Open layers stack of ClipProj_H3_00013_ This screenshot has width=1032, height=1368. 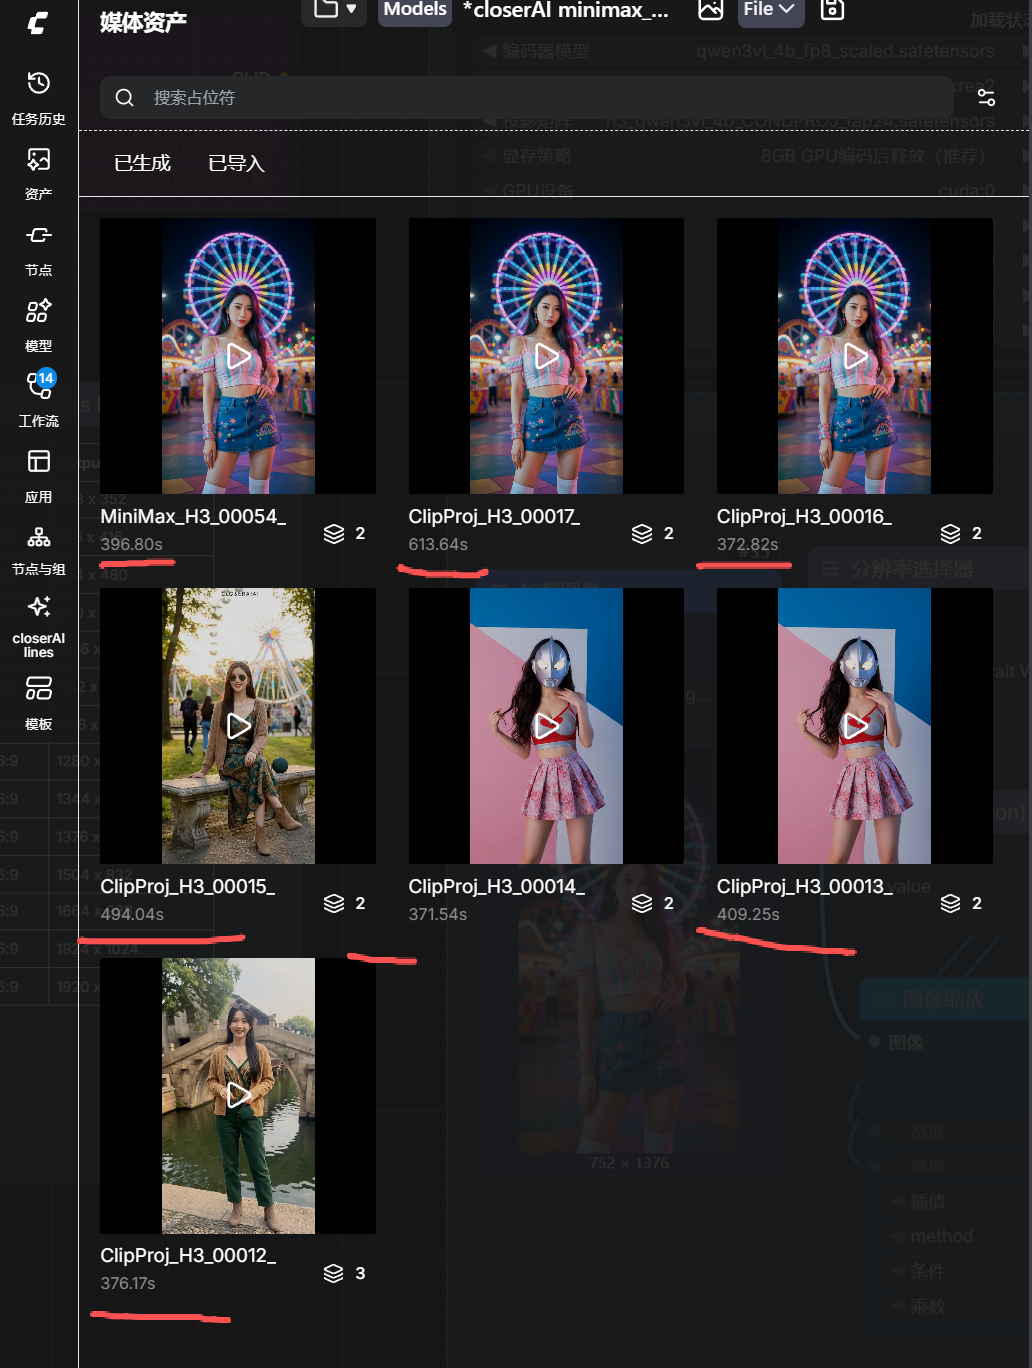point(961,904)
